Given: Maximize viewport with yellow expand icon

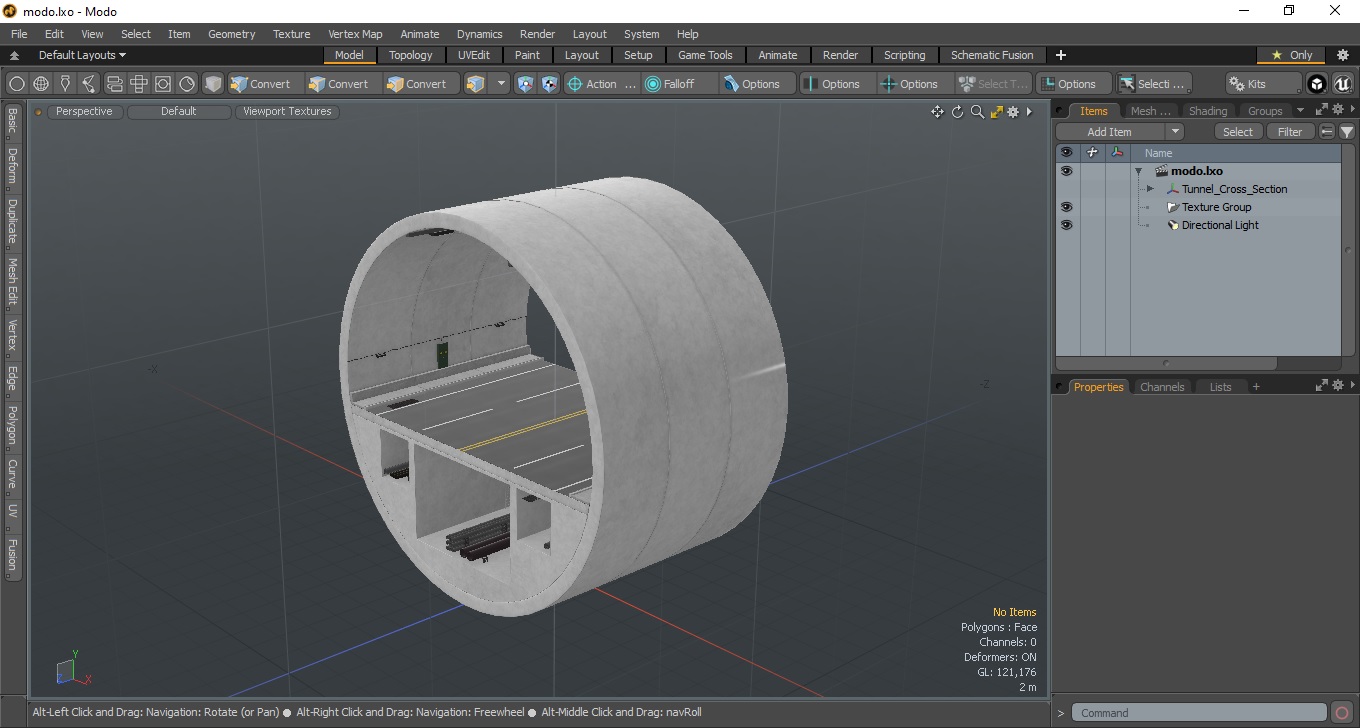Looking at the screenshot, I should (x=996, y=112).
